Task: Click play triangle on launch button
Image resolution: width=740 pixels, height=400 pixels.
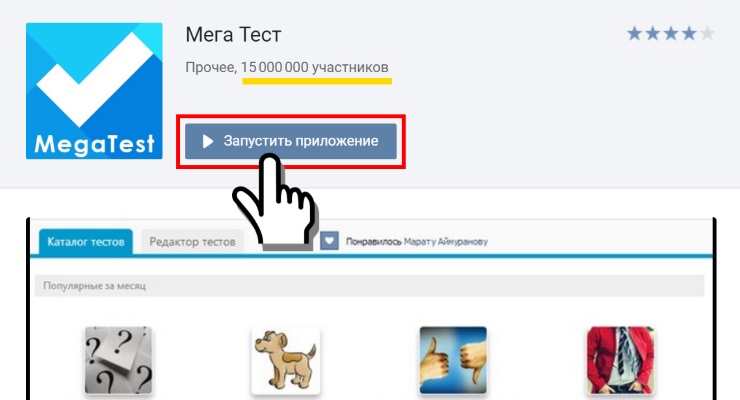Action: tap(208, 141)
